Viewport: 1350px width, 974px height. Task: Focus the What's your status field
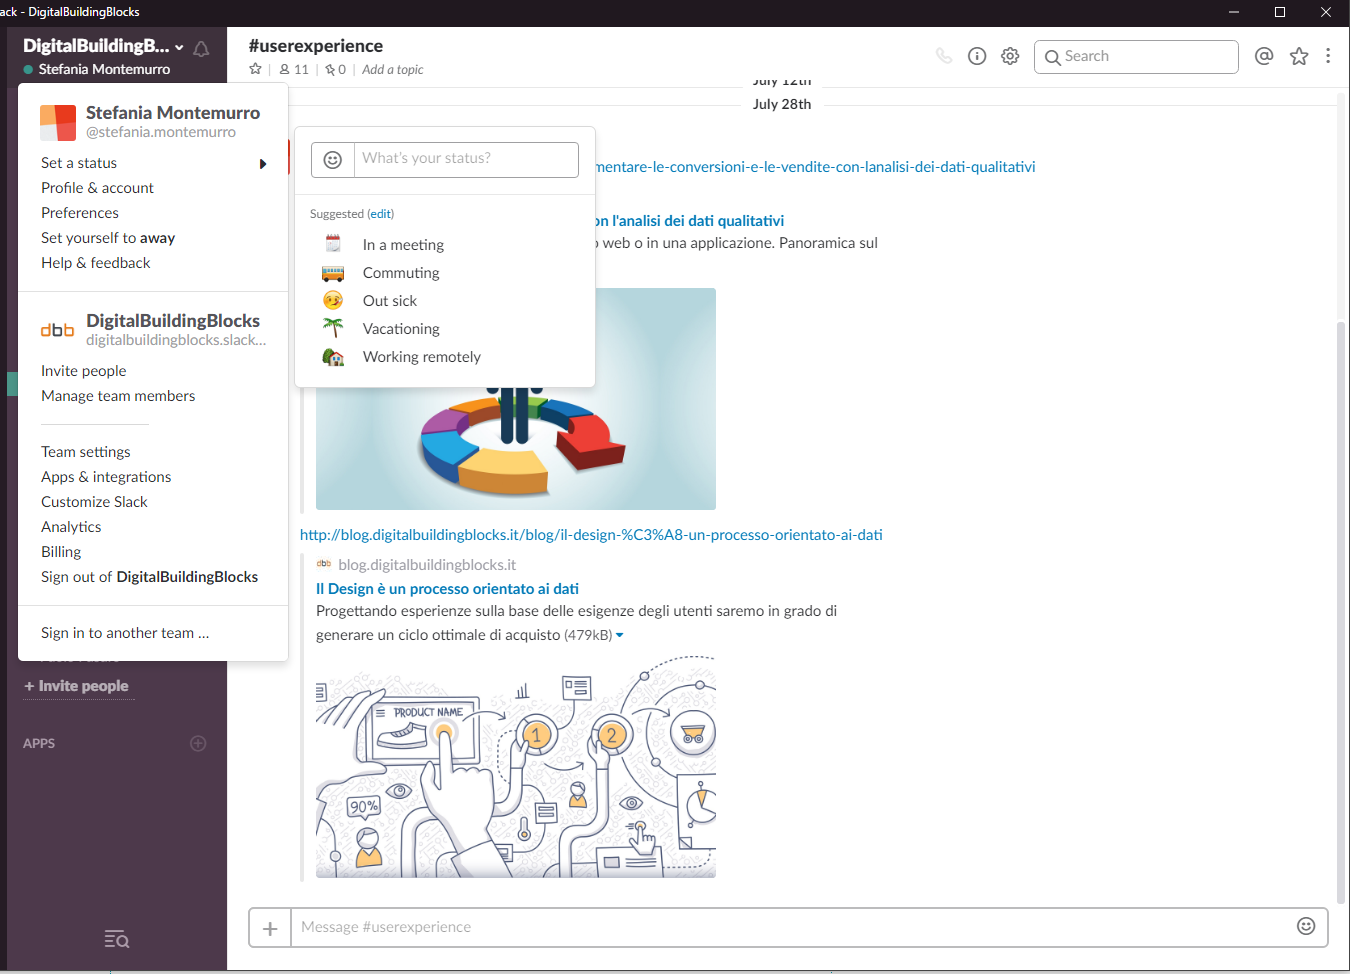coord(466,160)
